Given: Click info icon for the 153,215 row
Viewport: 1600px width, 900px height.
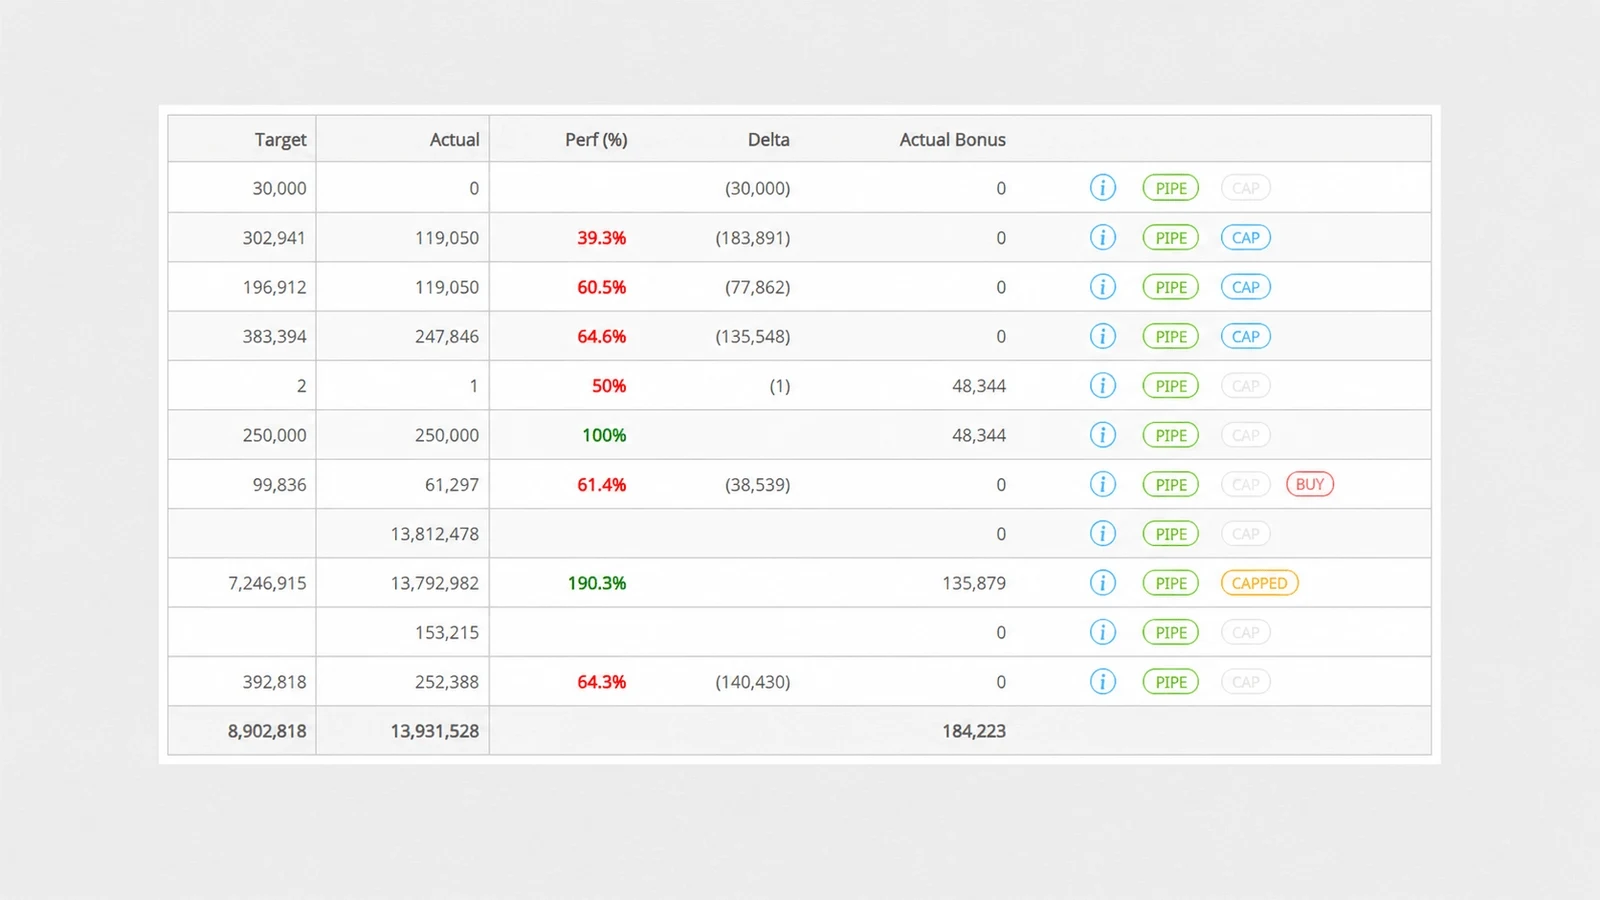Looking at the screenshot, I should [x=1102, y=632].
